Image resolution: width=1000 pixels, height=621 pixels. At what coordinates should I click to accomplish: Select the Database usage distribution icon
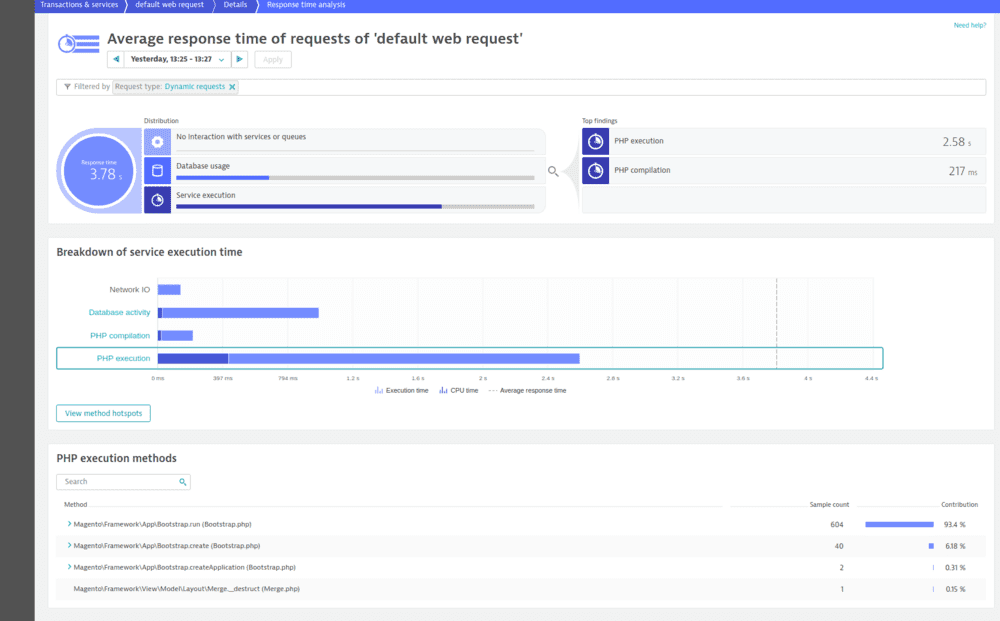coord(156,170)
